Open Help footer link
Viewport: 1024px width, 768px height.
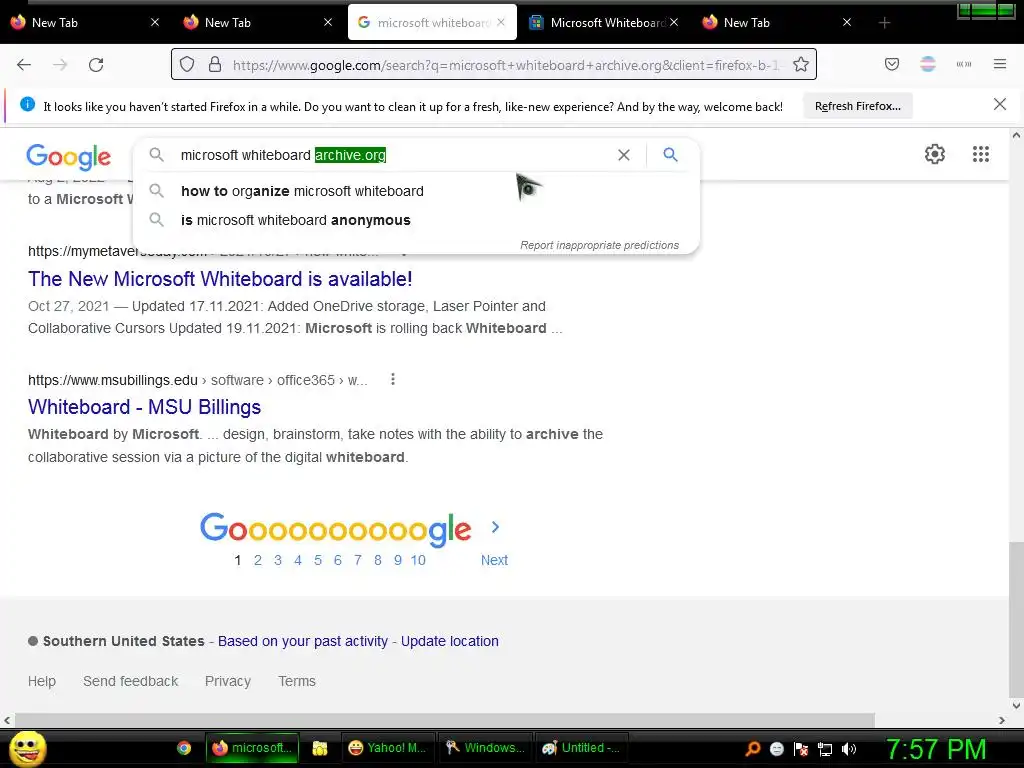pyautogui.click(x=42, y=681)
